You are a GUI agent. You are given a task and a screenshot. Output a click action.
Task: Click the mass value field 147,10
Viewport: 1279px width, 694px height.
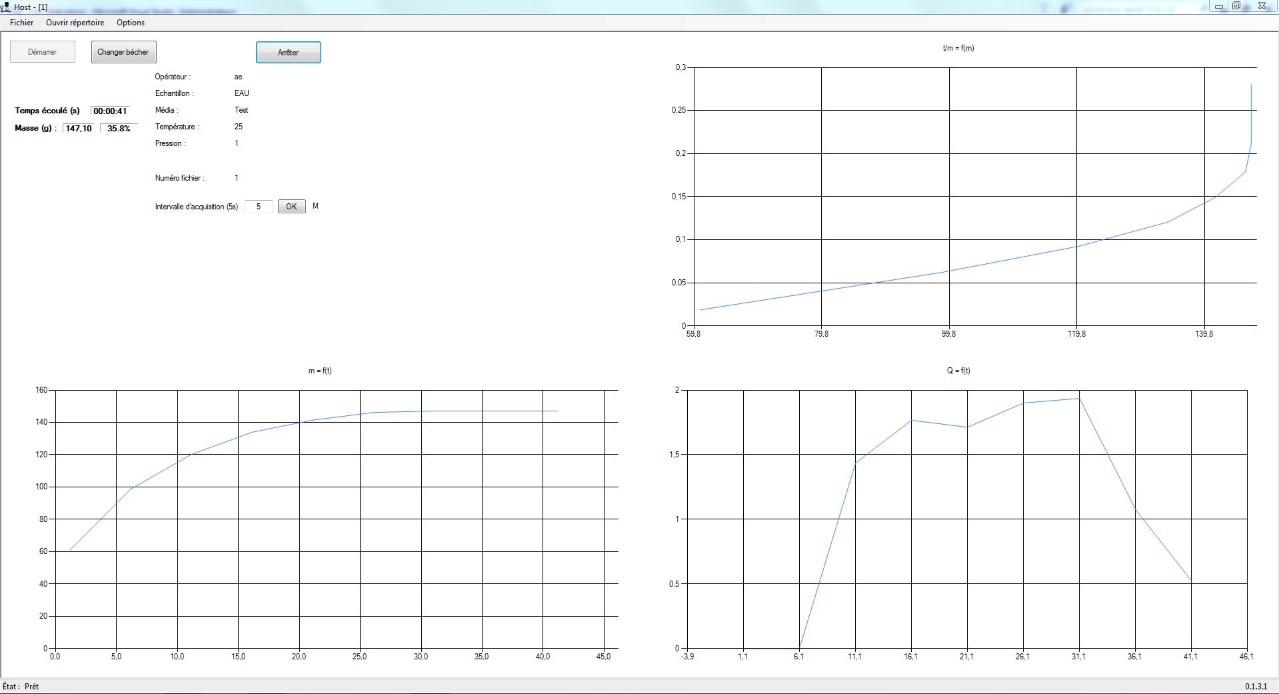pos(78,128)
